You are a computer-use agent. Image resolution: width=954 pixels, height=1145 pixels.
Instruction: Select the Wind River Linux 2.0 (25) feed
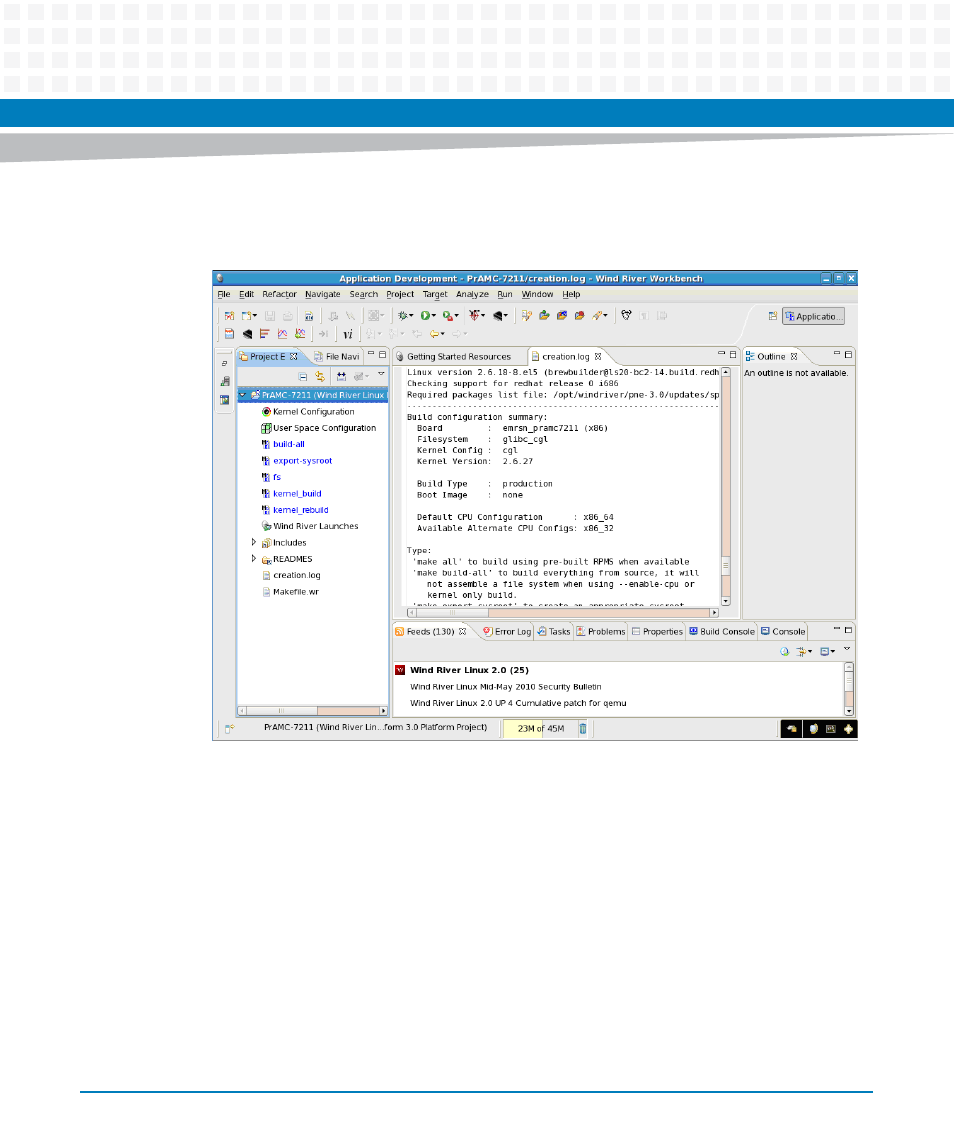point(469,670)
